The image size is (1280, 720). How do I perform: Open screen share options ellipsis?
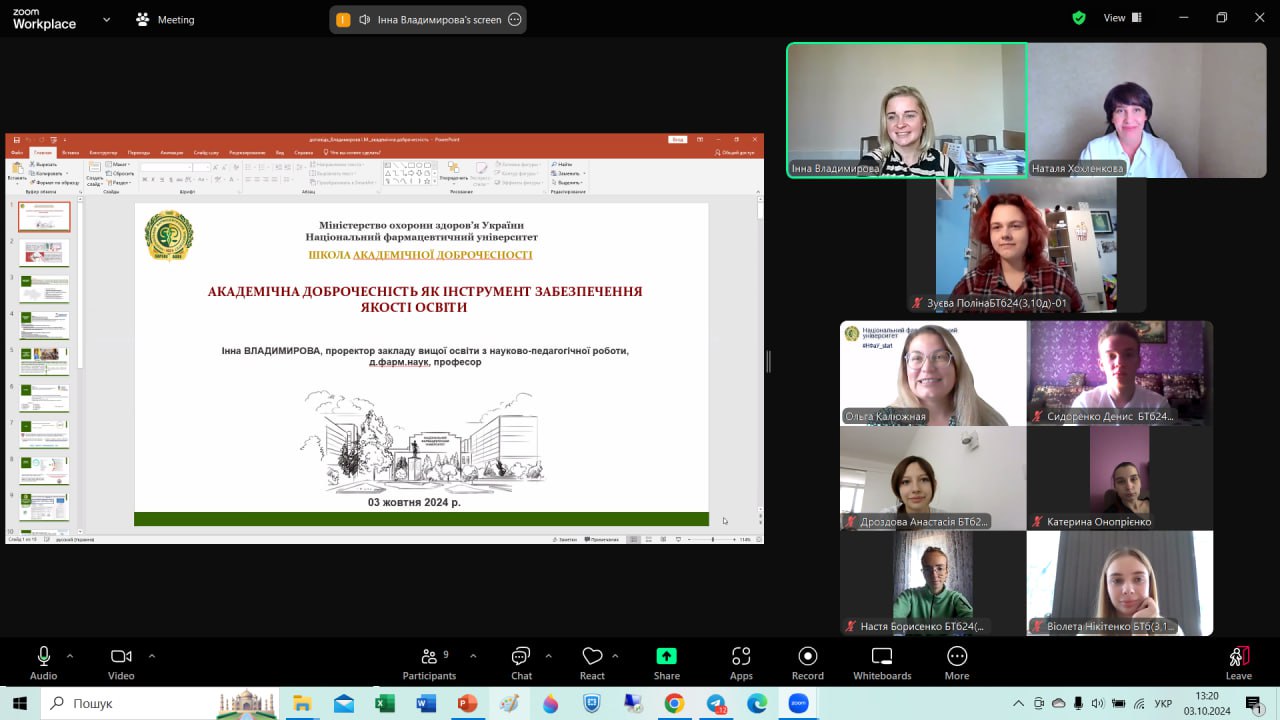point(515,19)
